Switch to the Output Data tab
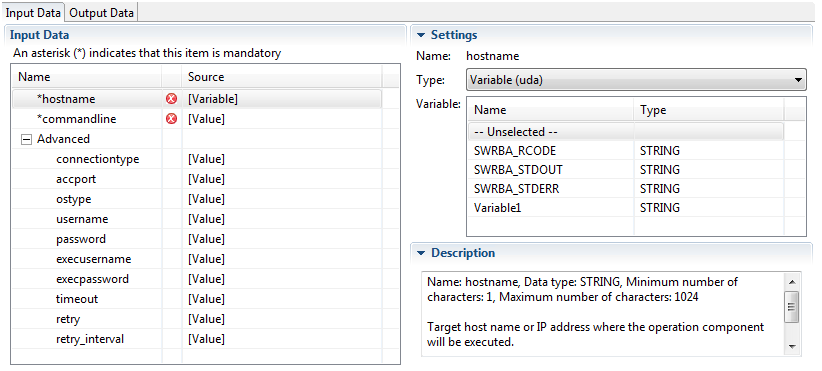 [101, 12]
